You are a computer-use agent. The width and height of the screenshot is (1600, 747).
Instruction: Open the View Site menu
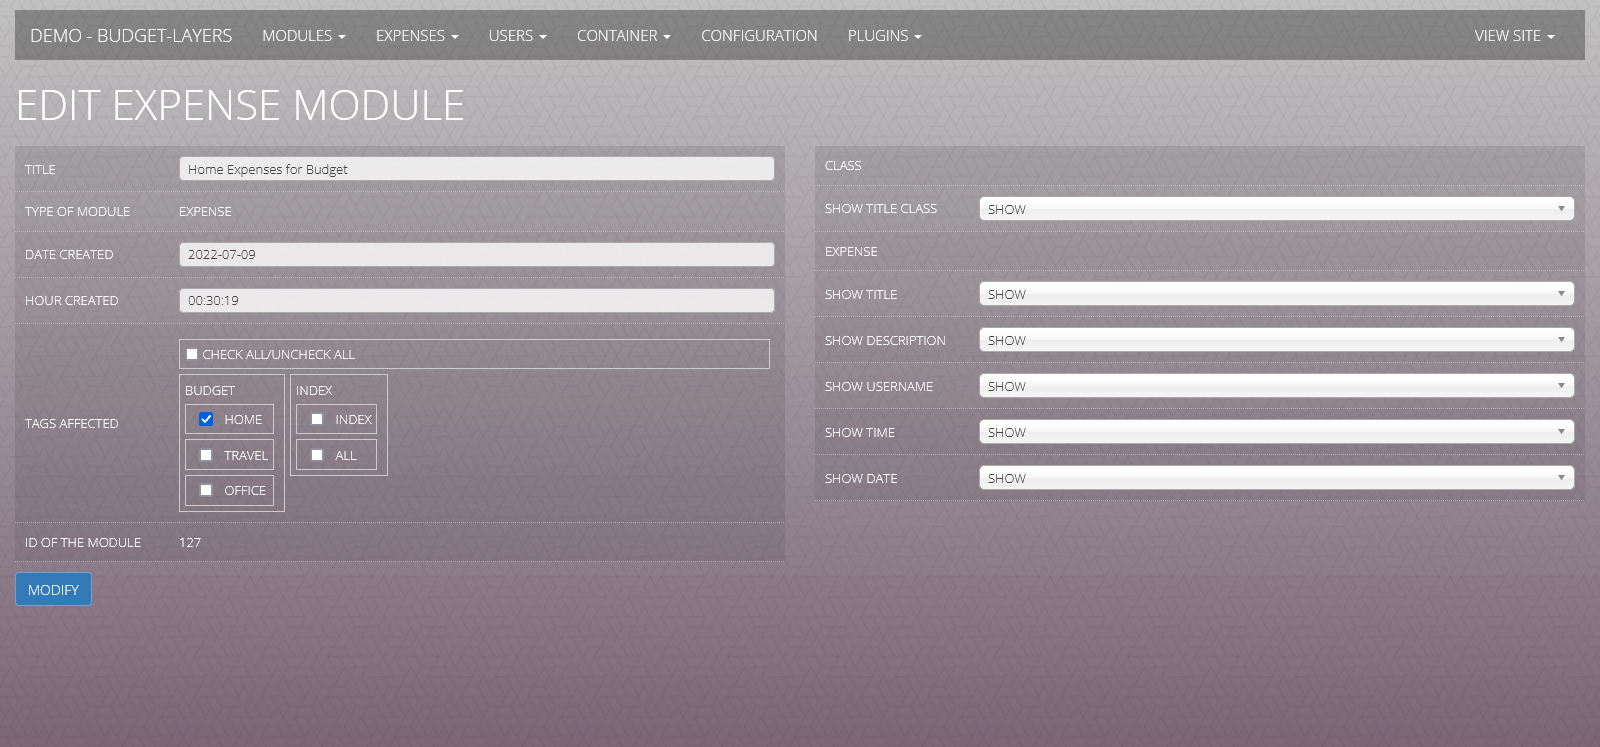1513,36
